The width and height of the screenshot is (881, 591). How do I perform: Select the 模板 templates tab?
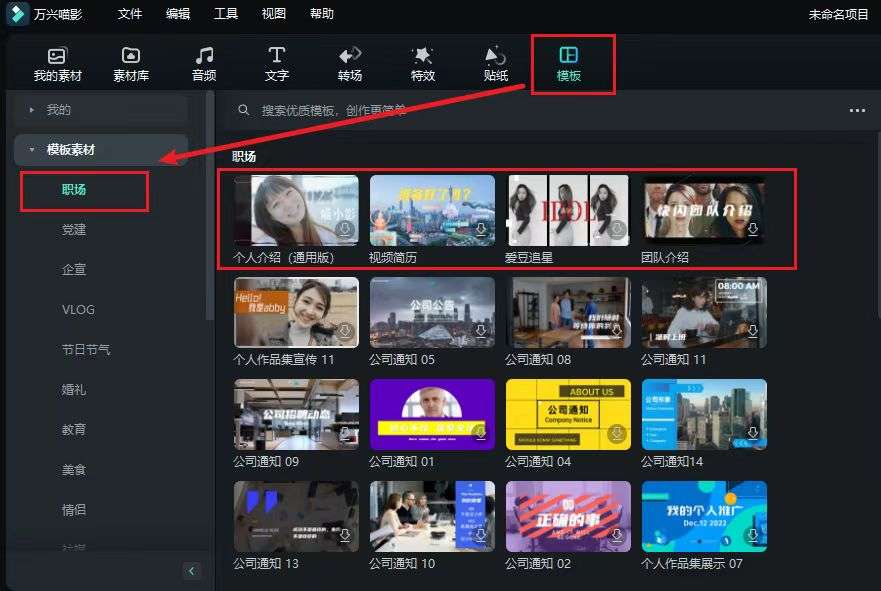[569, 63]
